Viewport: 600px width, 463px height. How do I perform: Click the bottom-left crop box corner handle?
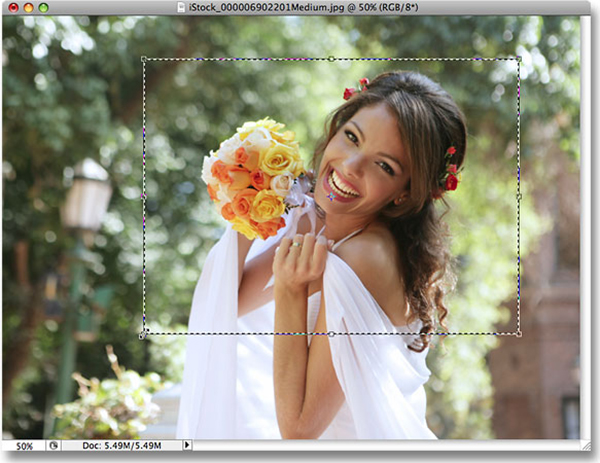[144, 333]
